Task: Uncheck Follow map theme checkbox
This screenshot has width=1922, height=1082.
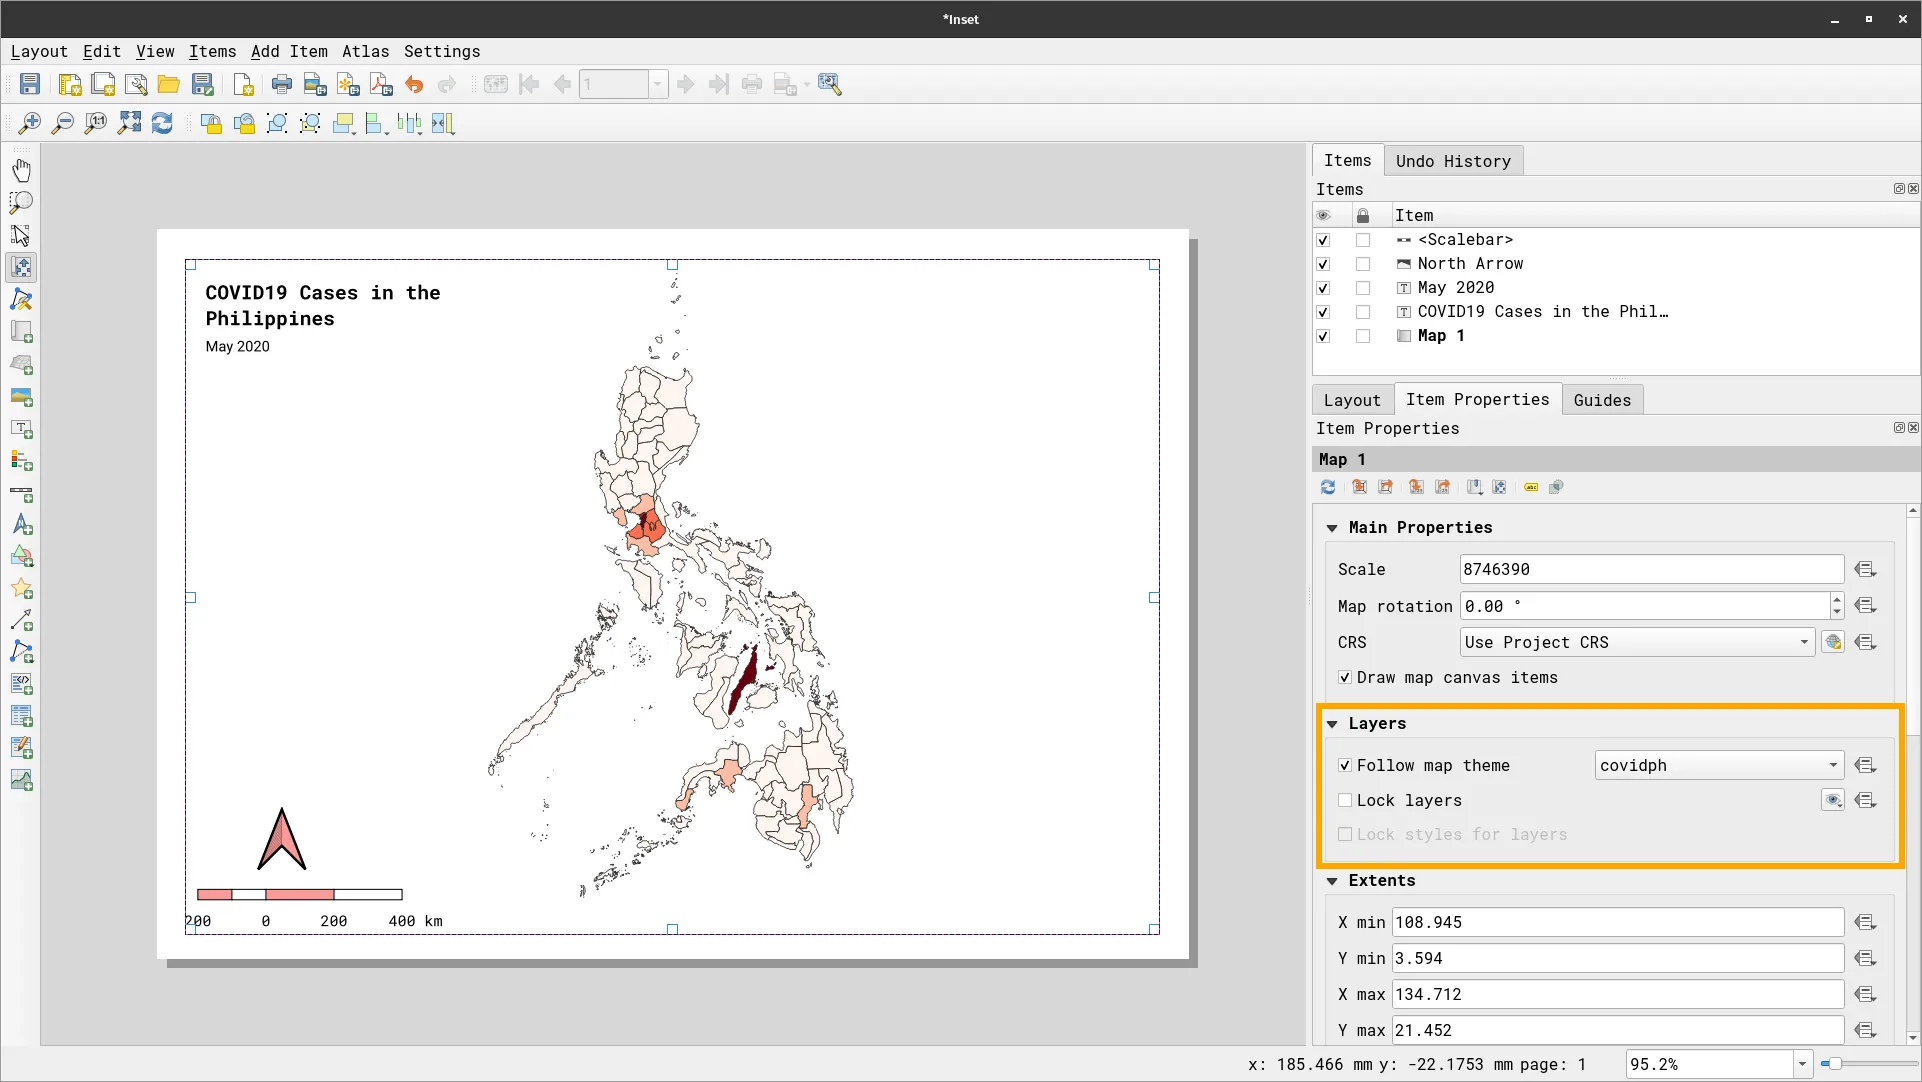Action: point(1345,765)
